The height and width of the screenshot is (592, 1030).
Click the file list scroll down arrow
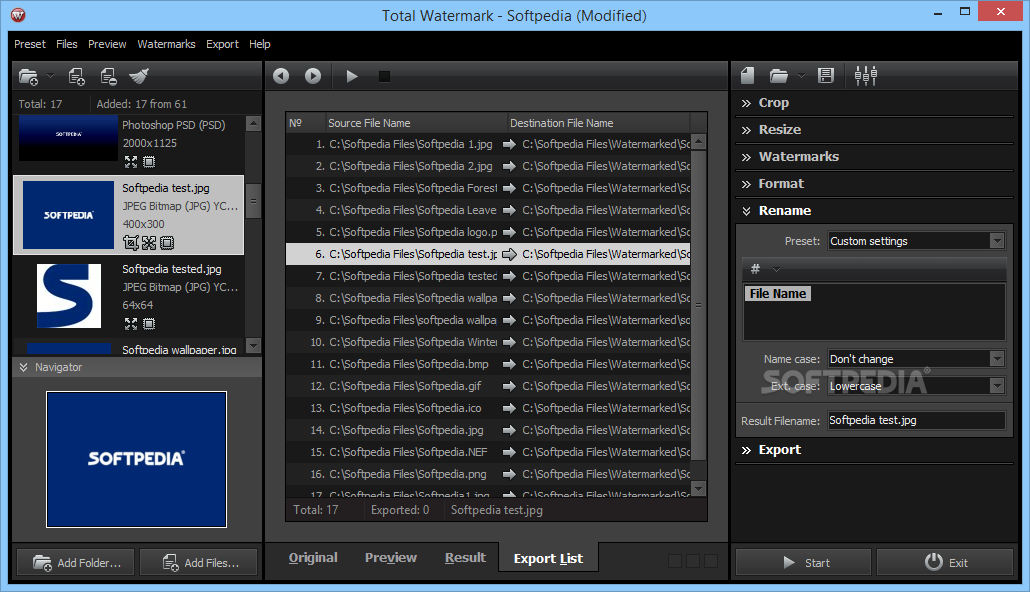click(x=253, y=346)
